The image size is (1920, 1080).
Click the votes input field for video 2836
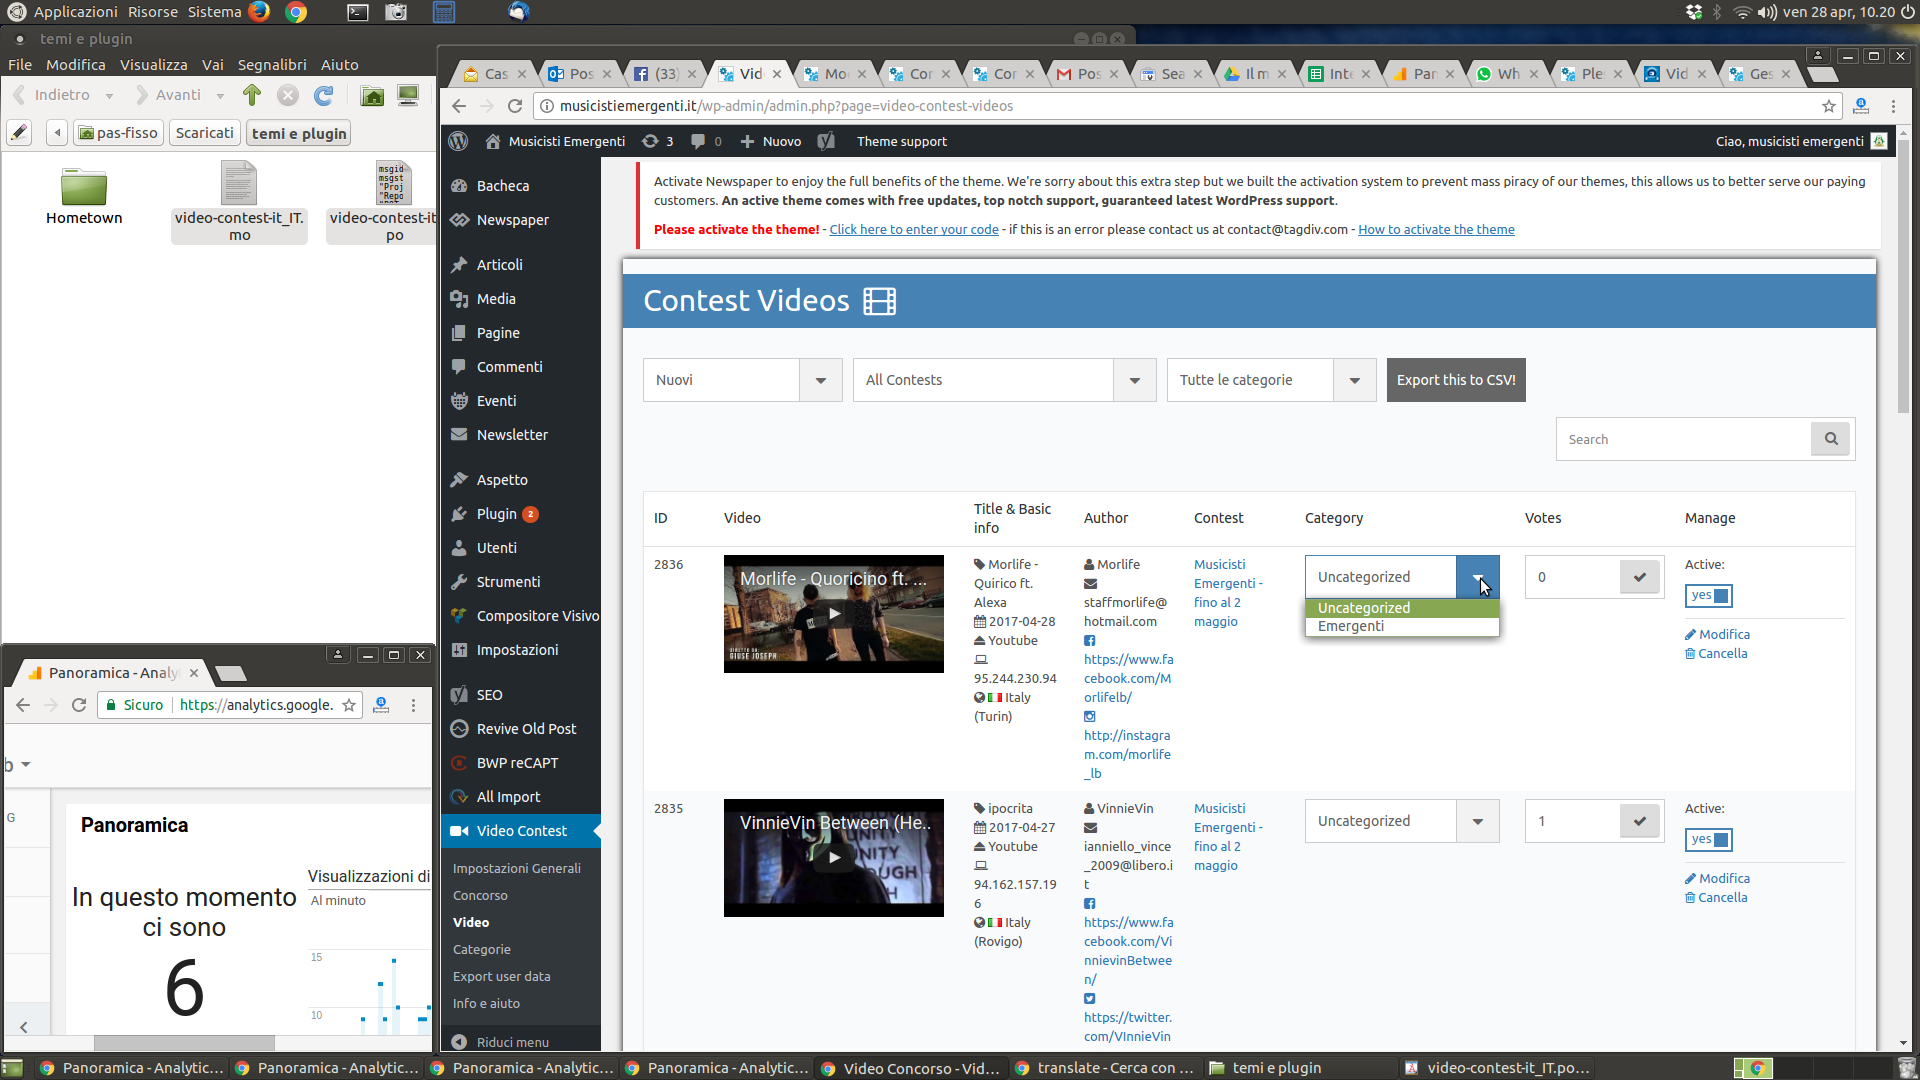click(1572, 577)
